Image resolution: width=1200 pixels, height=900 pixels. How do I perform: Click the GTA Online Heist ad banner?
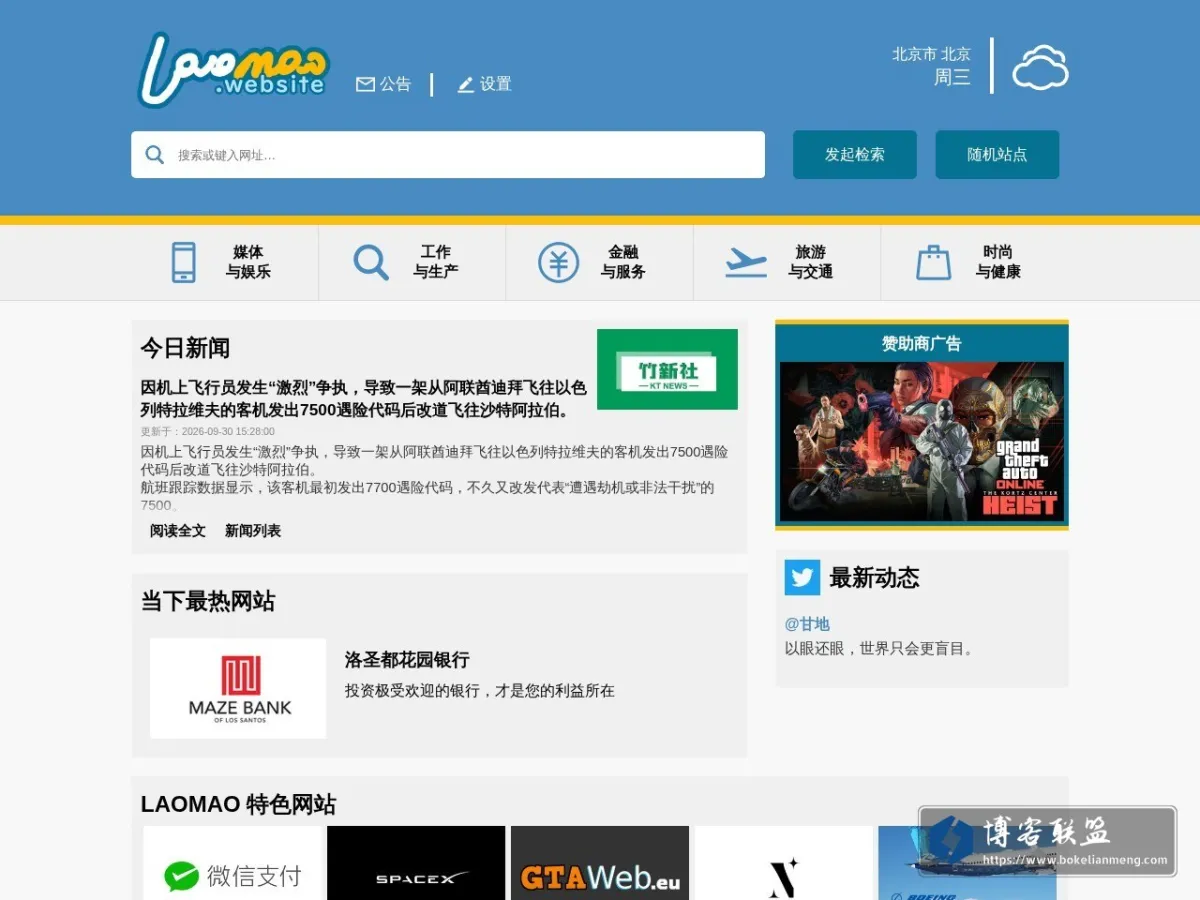click(922, 441)
